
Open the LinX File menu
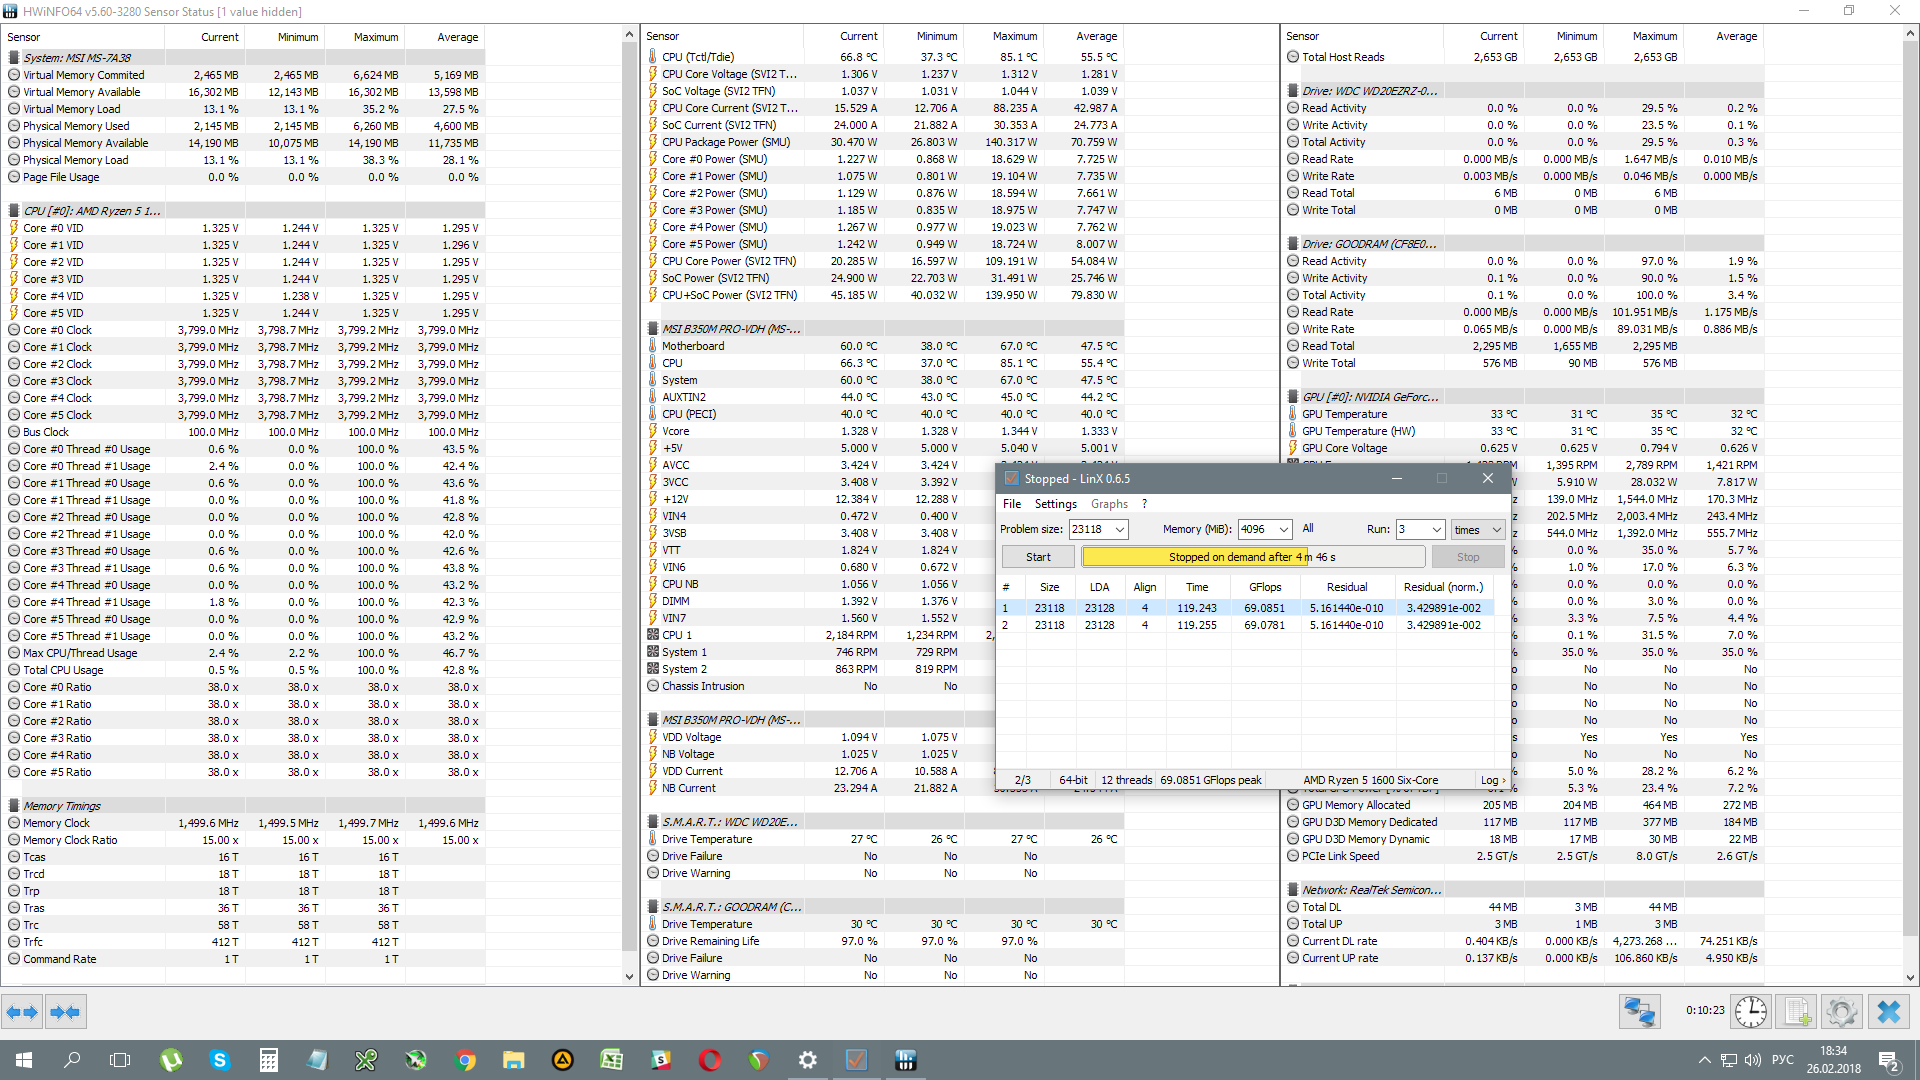[1012, 504]
